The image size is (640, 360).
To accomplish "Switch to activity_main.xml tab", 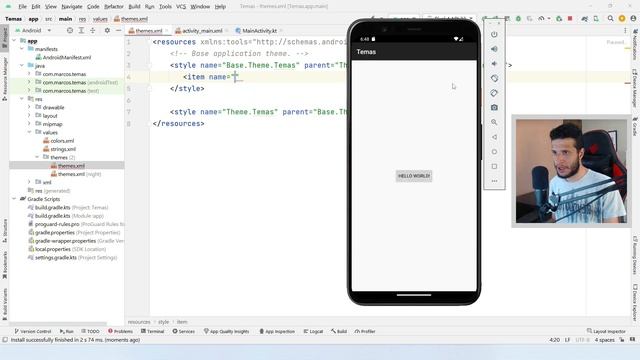I will point(199,31).
